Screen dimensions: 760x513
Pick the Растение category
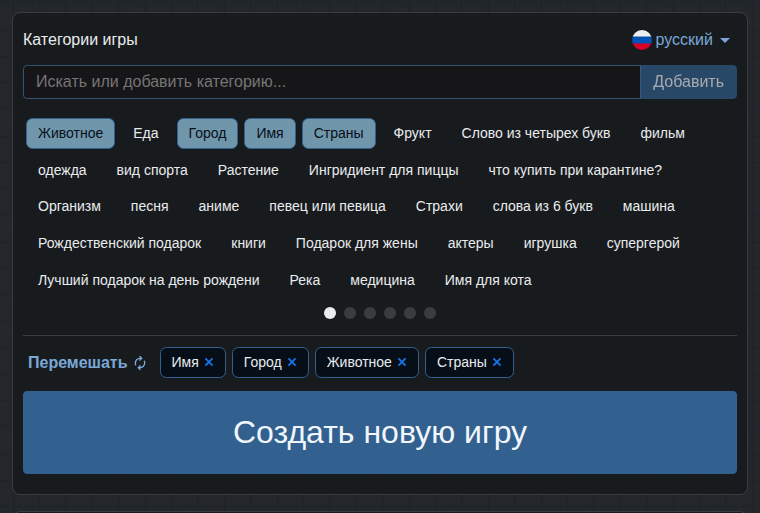[x=248, y=170]
